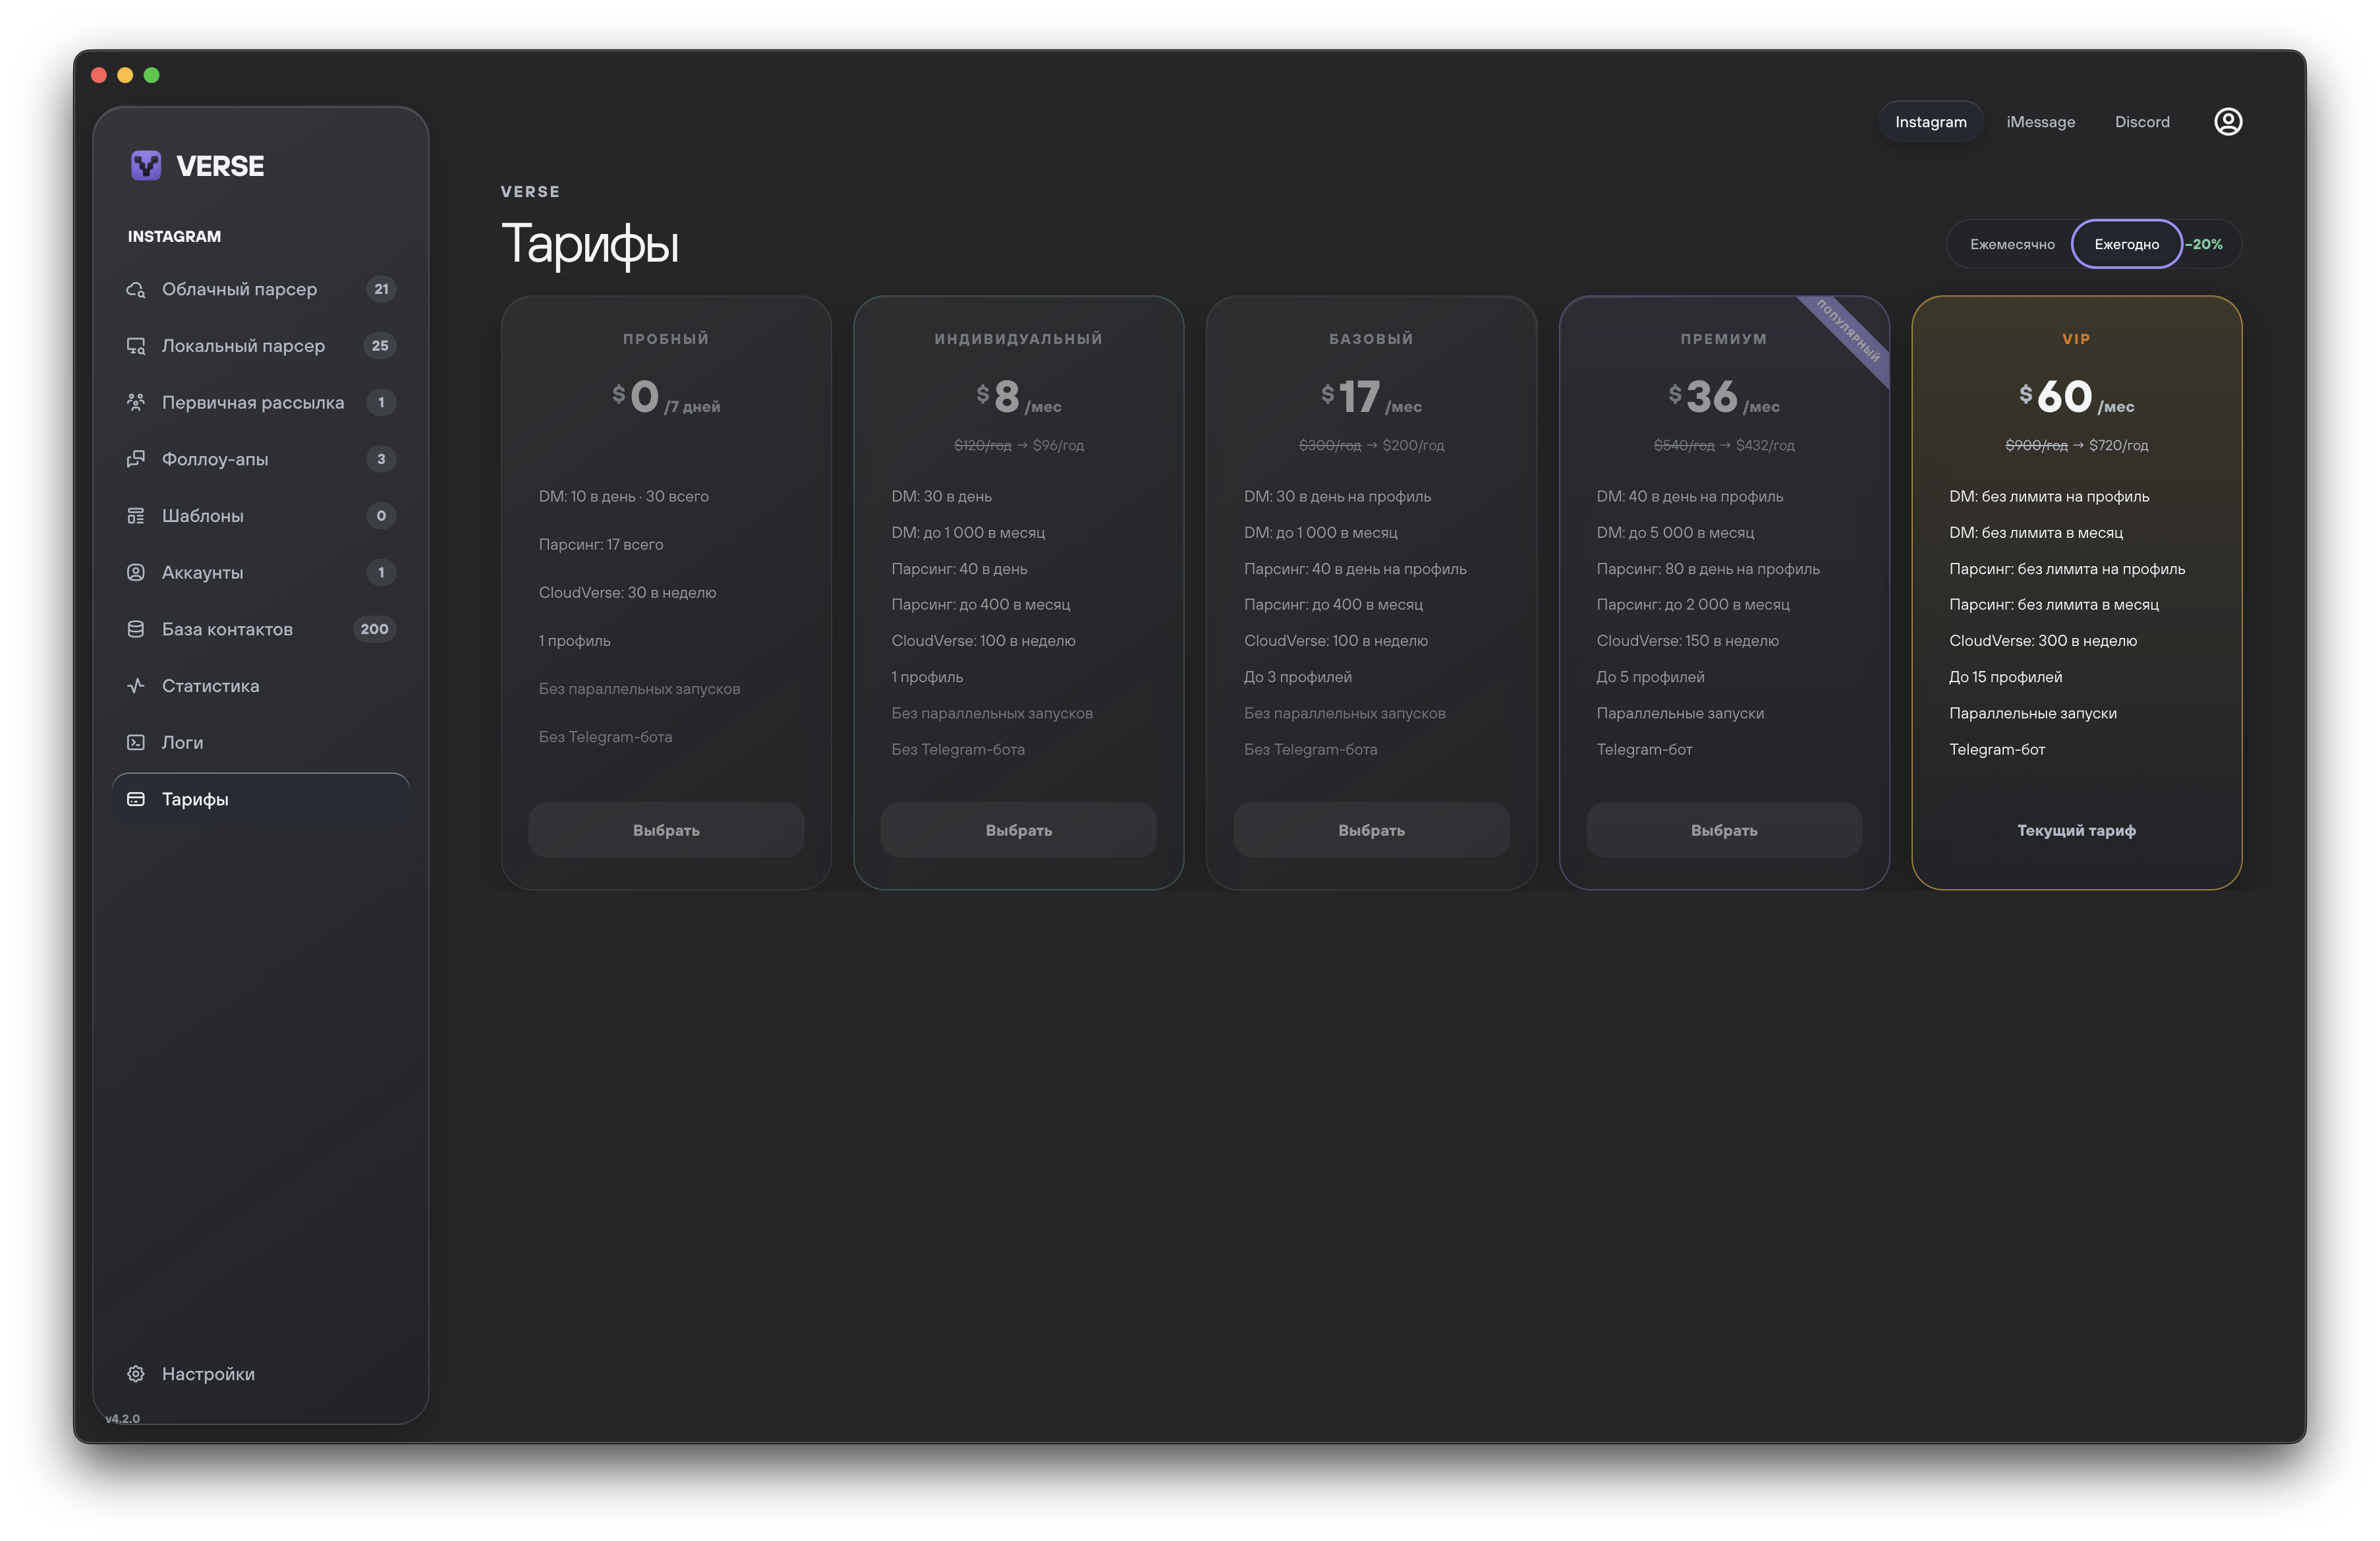Click 'DM: до 5 000 в месяц'
The width and height of the screenshot is (2380, 1541).
coord(1675,533)
